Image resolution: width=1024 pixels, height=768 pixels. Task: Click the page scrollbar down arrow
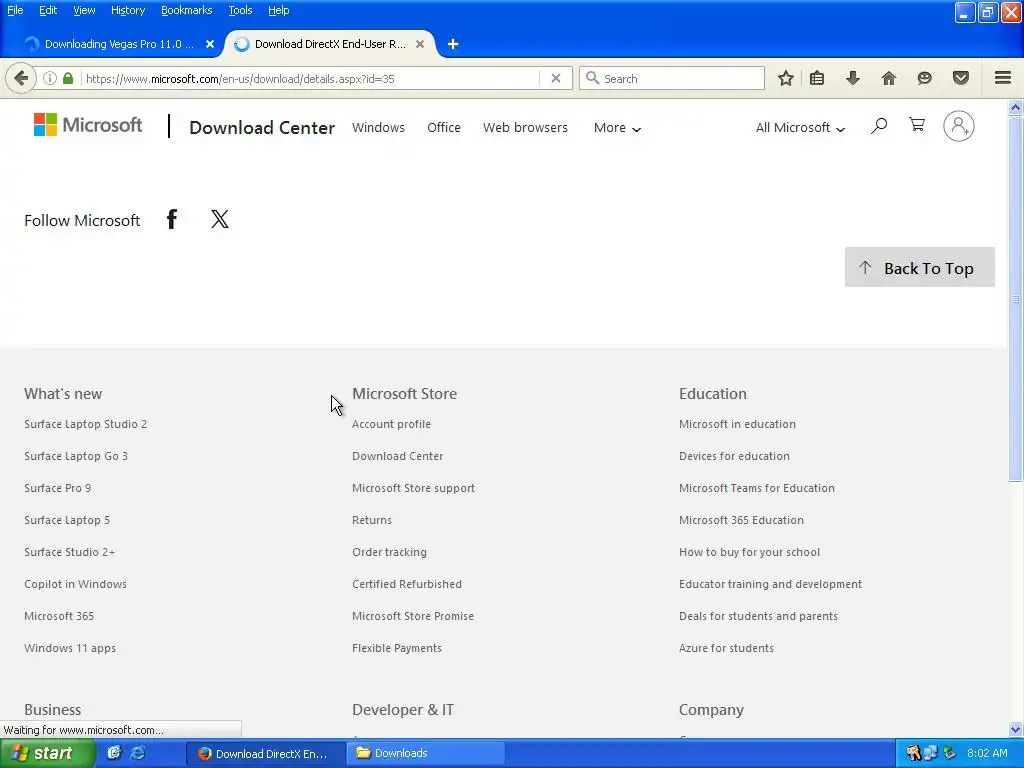pyautogui.click(x=1016, y=729)
